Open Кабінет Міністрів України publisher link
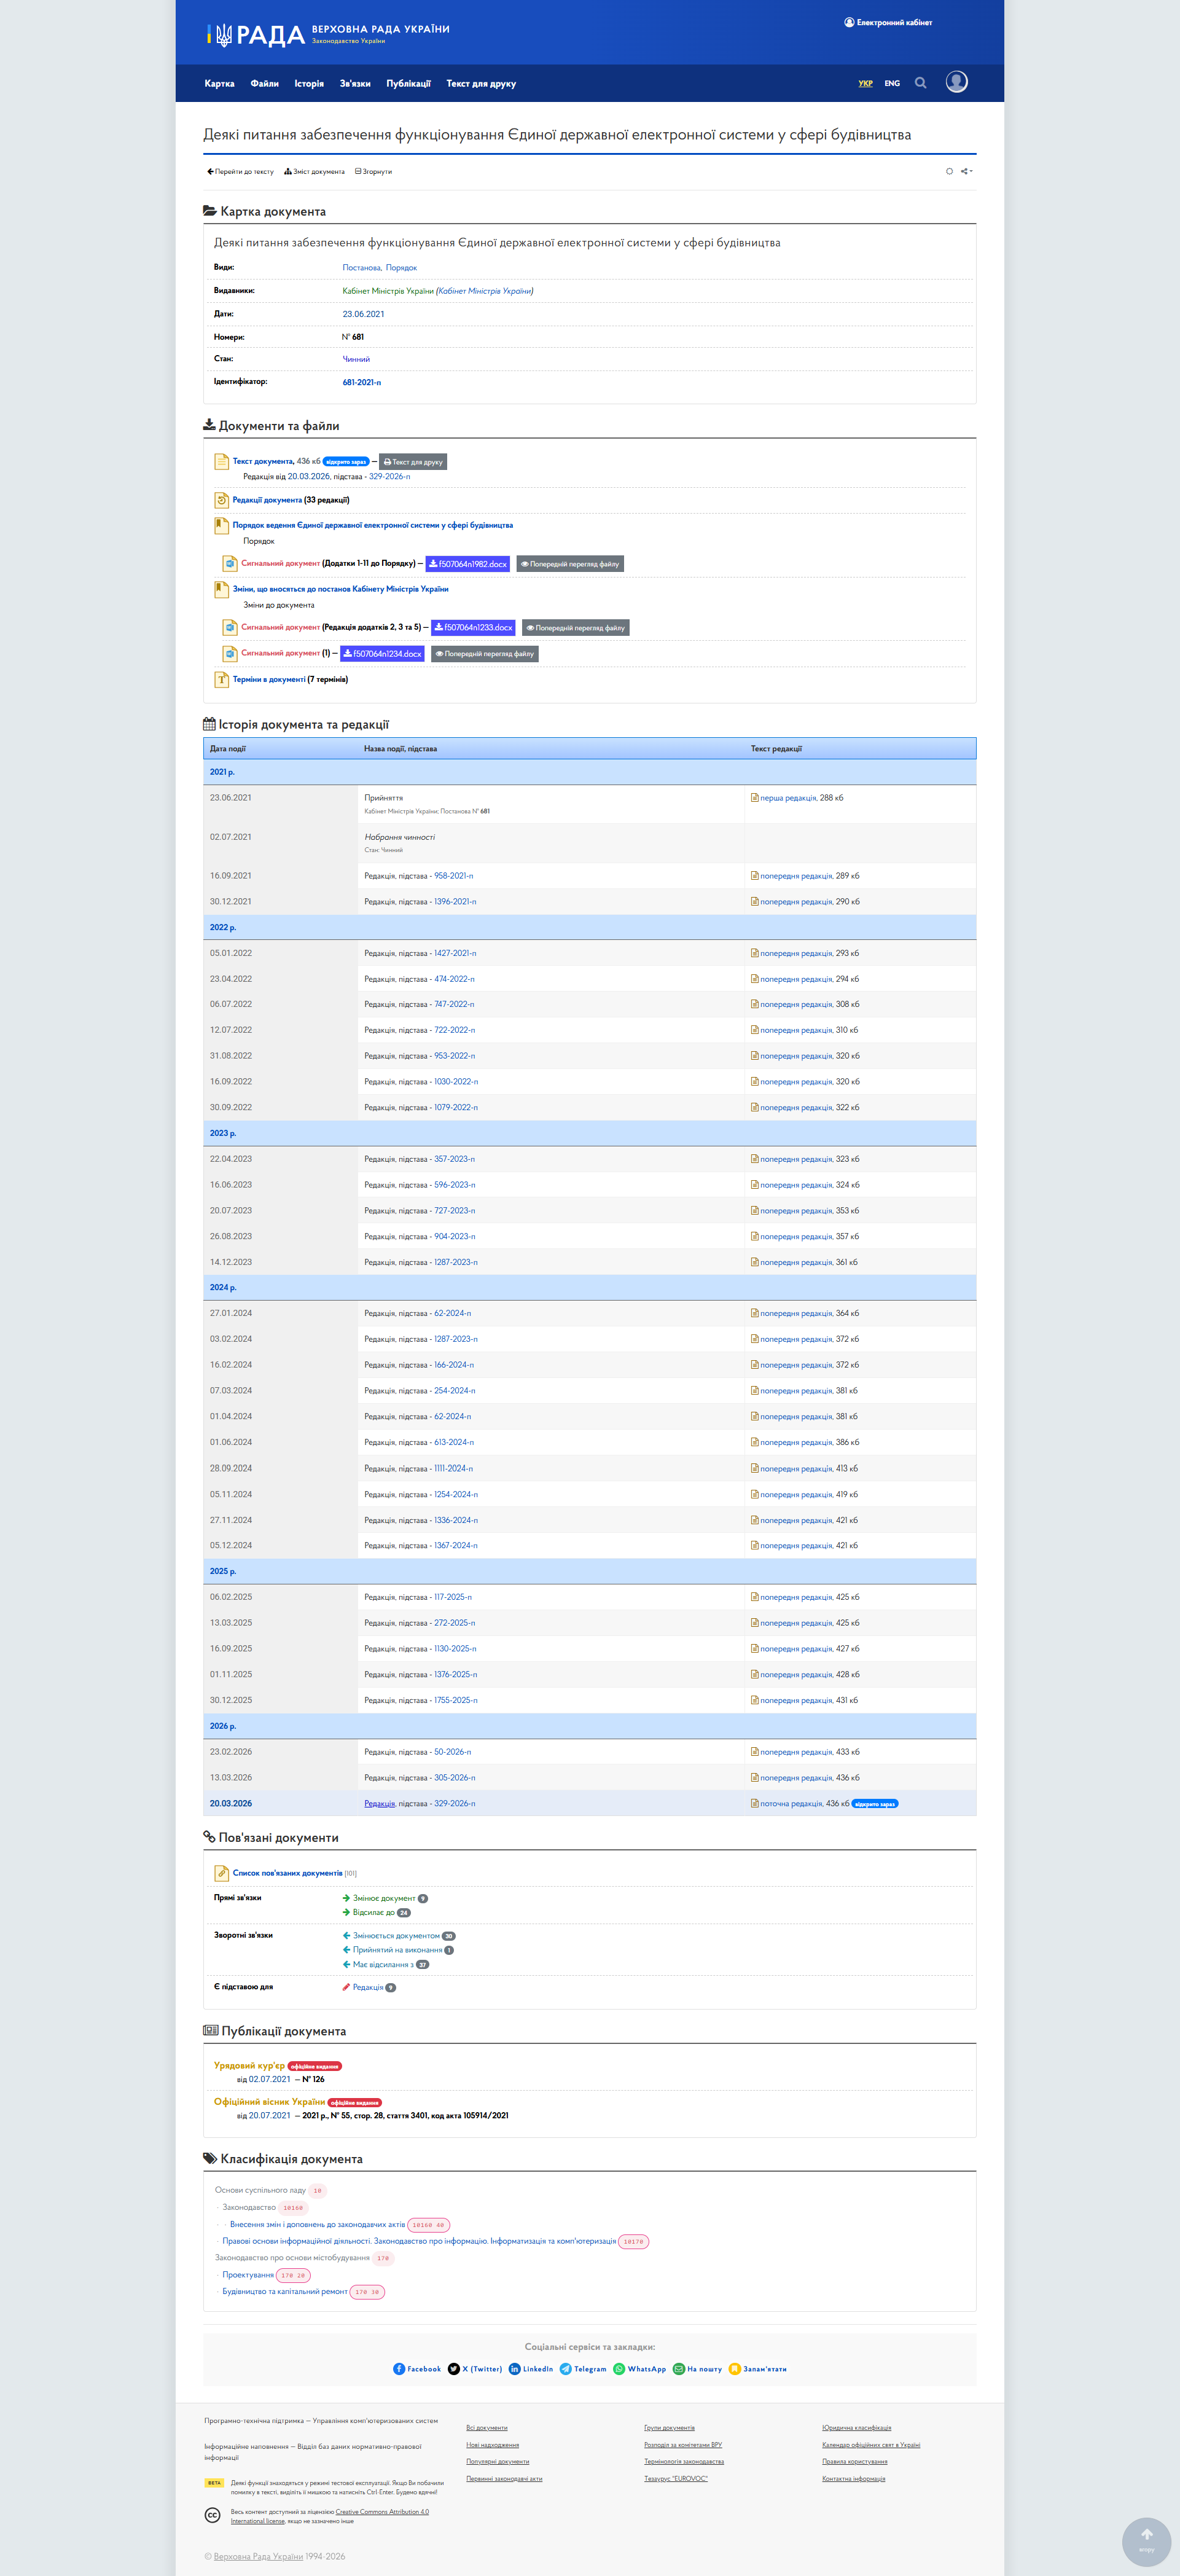The width and height of the screenshot is (1180, 2576). (388, 291)
